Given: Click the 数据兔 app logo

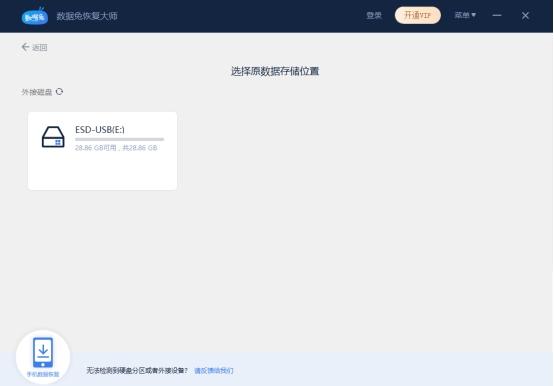Looking at the screenshot, I should point(35,16).
